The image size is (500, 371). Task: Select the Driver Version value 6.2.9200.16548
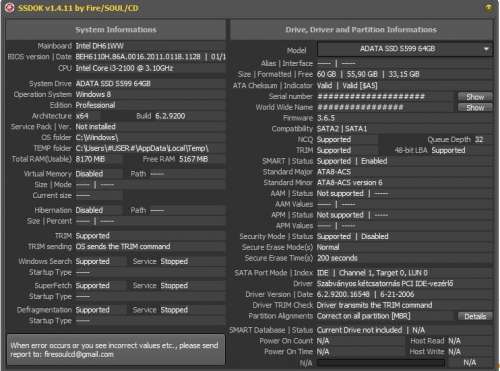click(343, 294)
